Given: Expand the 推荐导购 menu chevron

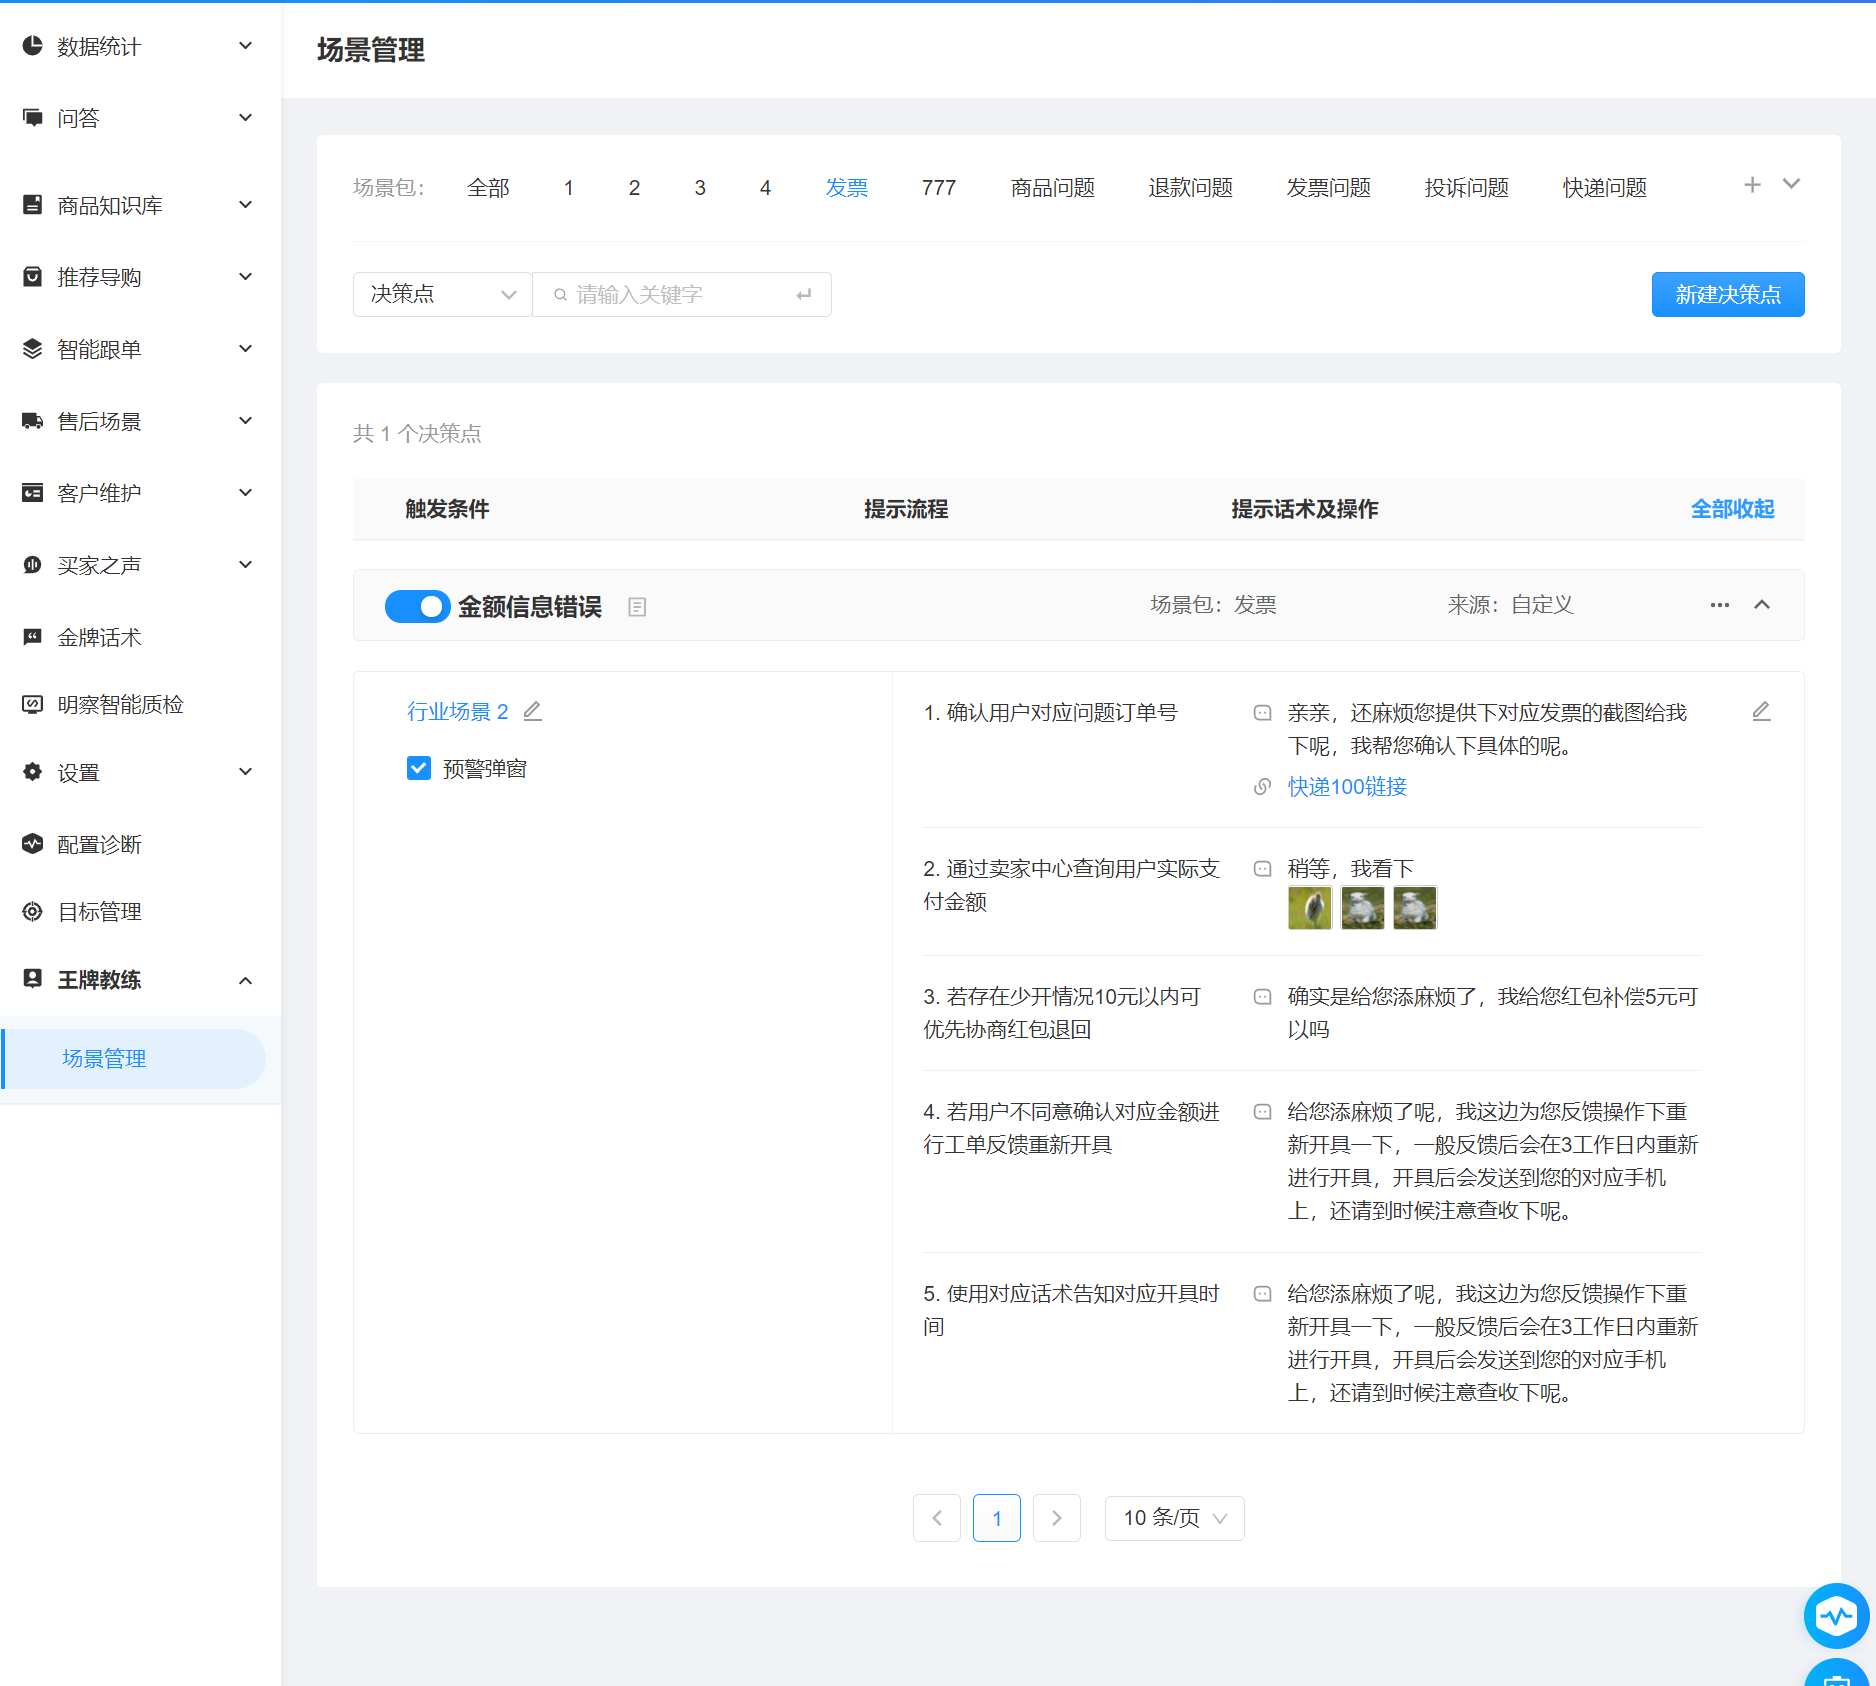Looking at the screenshot, I should [x=246, y=277].
